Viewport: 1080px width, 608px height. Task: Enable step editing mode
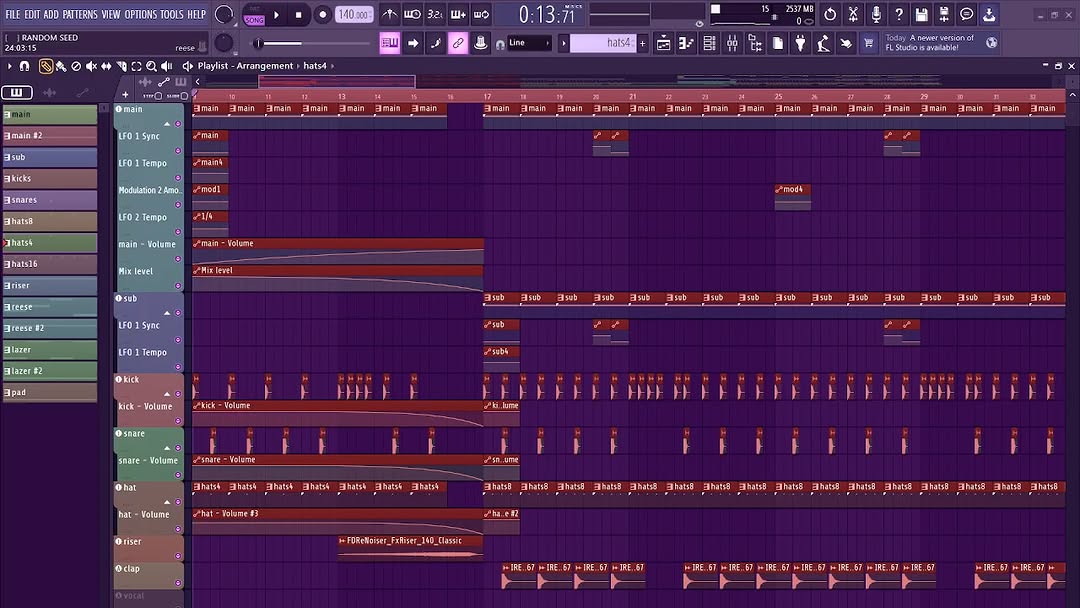[x=435, y=43]
